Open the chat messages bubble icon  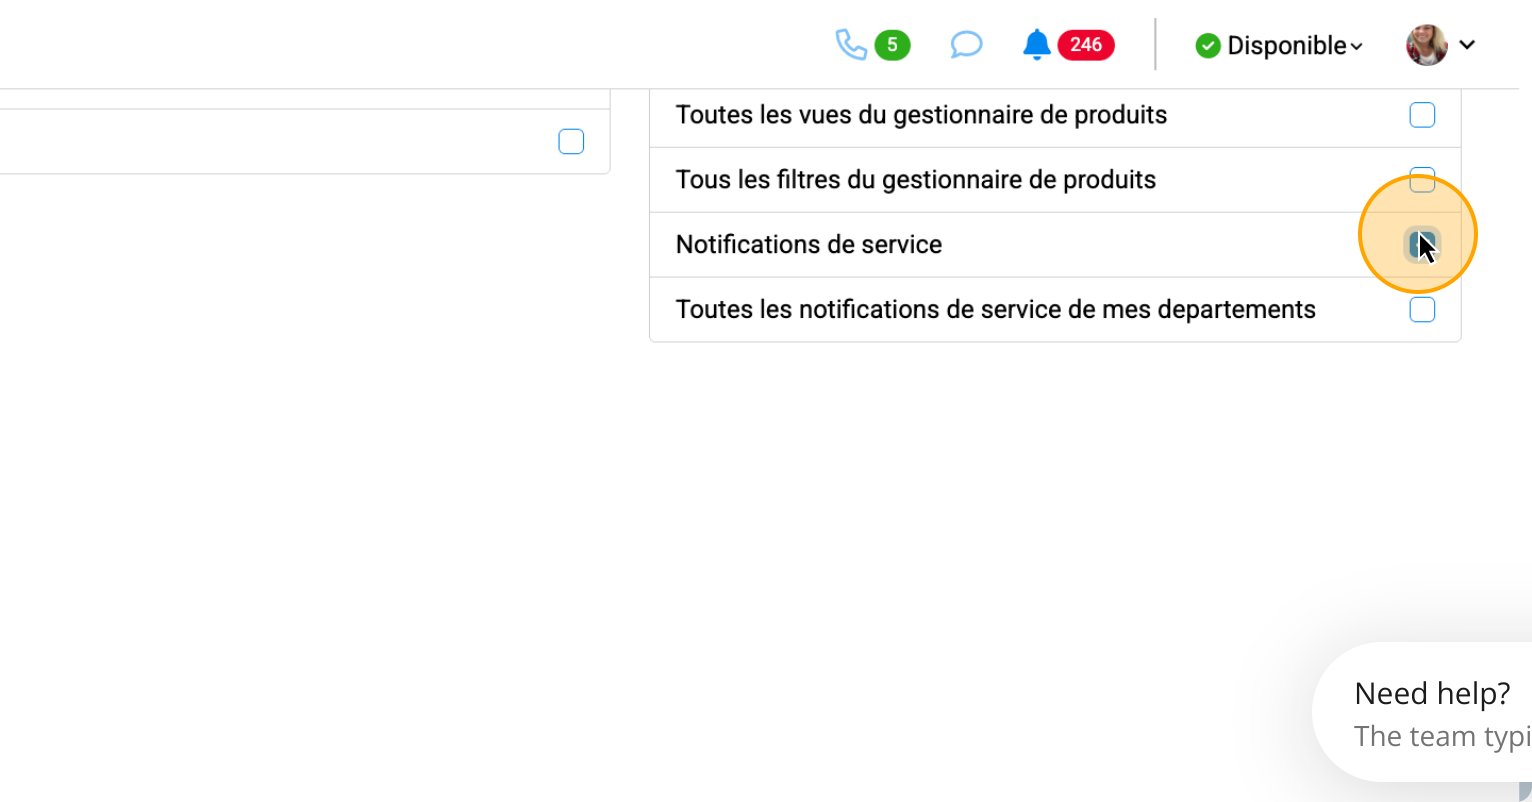[x=965, y=45]
